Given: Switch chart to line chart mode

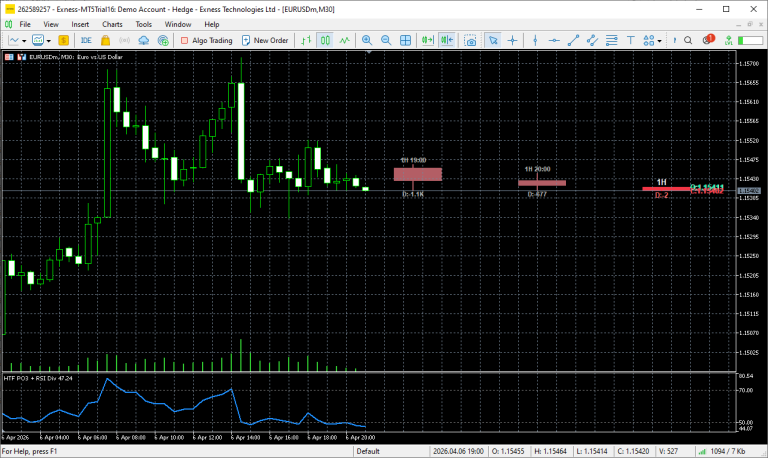Looking at the screenshot, I should 345,40.
